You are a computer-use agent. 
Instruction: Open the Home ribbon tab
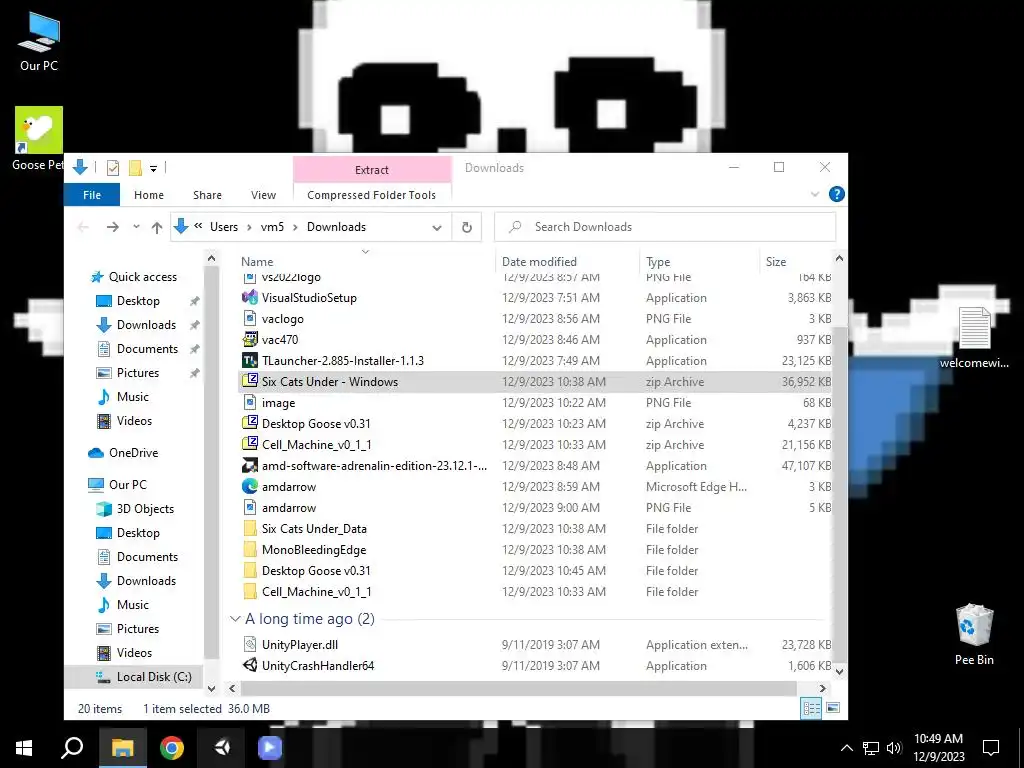149,195
